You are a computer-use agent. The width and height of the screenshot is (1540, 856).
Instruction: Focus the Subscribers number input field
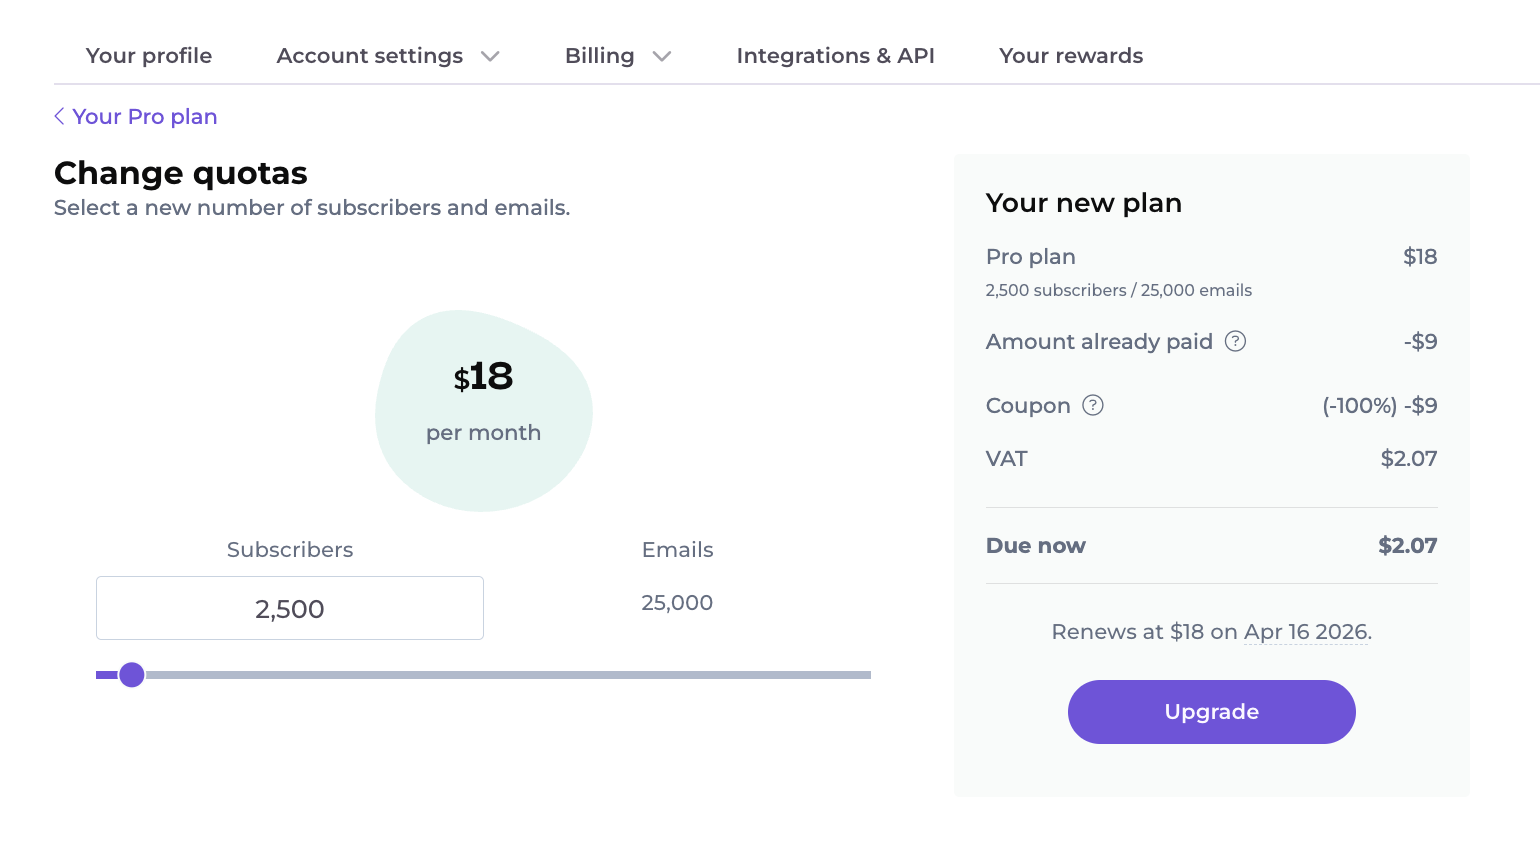(x=290, y=608)
